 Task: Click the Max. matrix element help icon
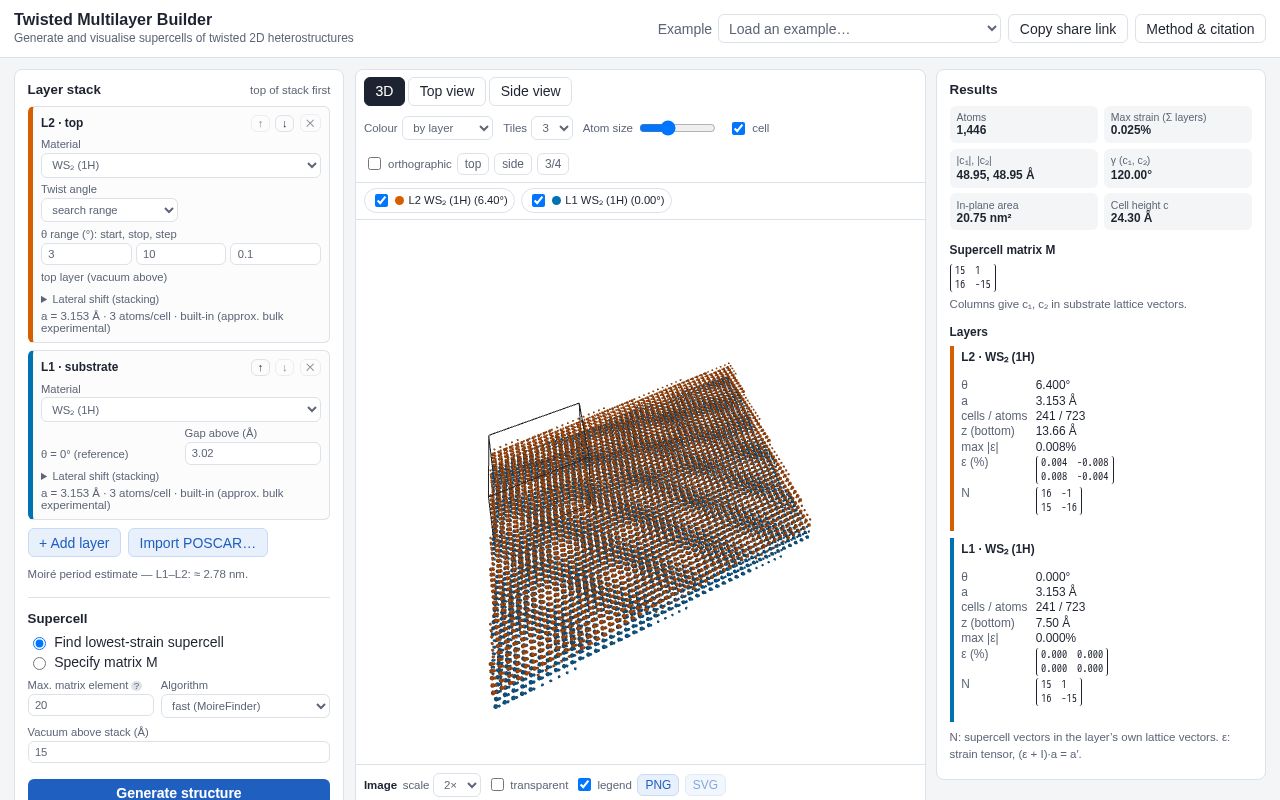click(x=136, y=686)
